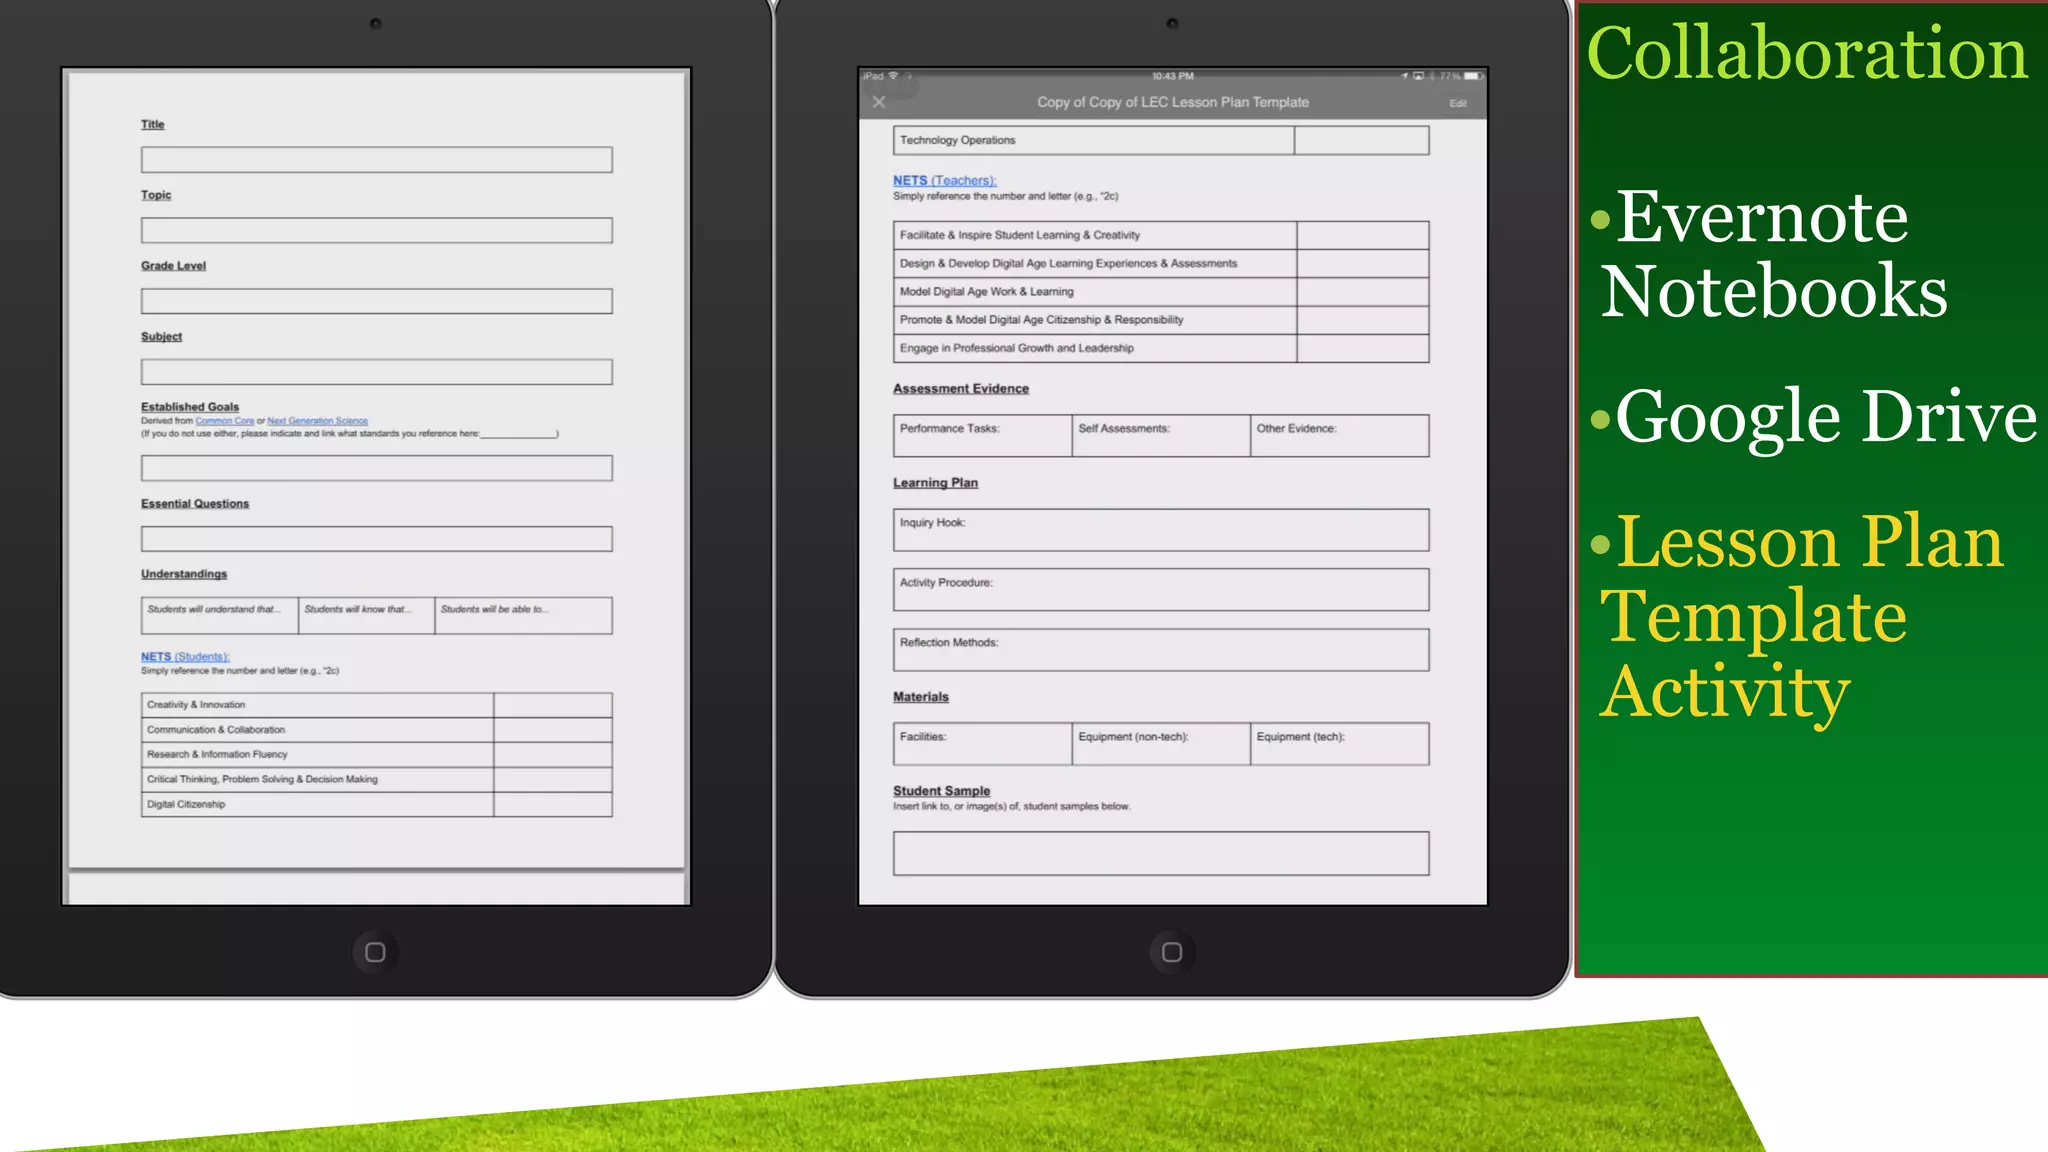Click the Reflection Methods field
The image size is (2048, 1152).
1161,650
